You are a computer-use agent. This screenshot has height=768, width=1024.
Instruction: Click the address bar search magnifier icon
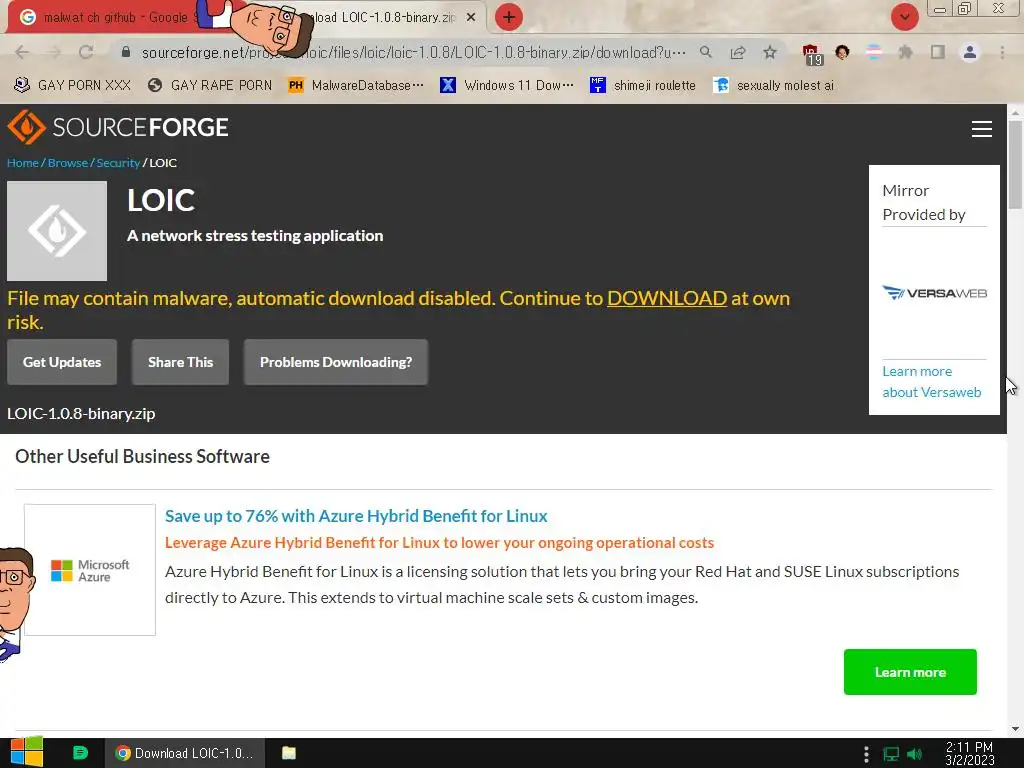(705, 52)
